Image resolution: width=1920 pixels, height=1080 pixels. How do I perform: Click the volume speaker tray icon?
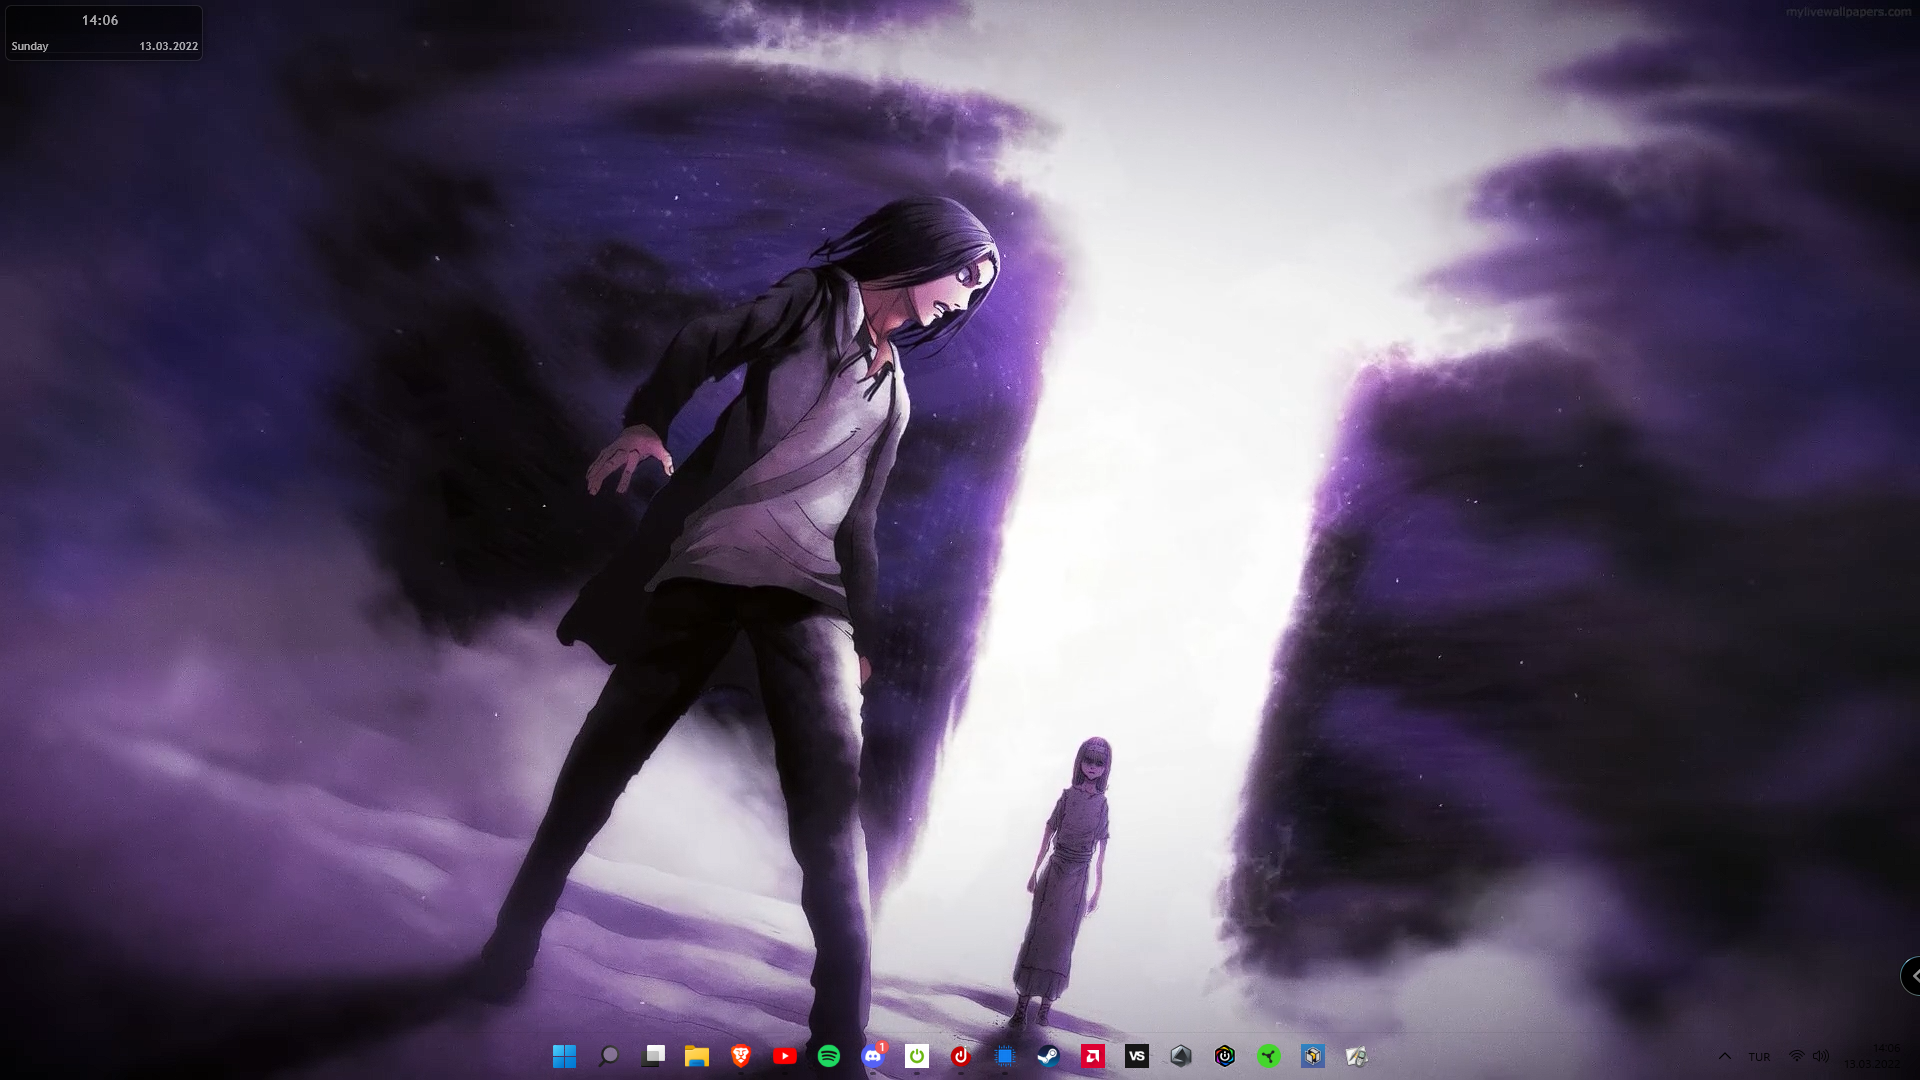click(1821, 1056)
